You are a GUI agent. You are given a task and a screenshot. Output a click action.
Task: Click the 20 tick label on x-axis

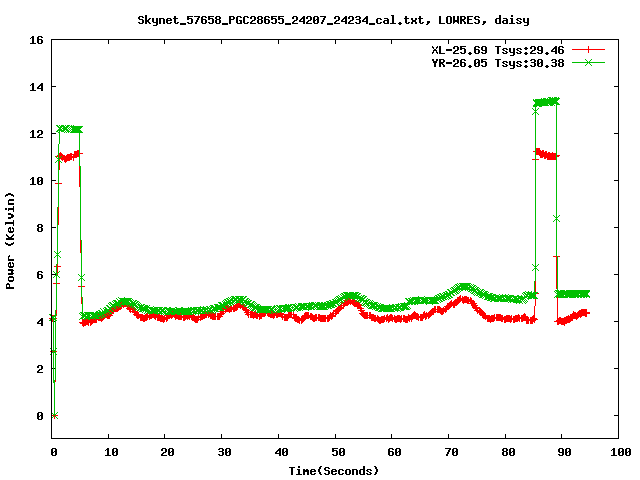tap(166, 452)
